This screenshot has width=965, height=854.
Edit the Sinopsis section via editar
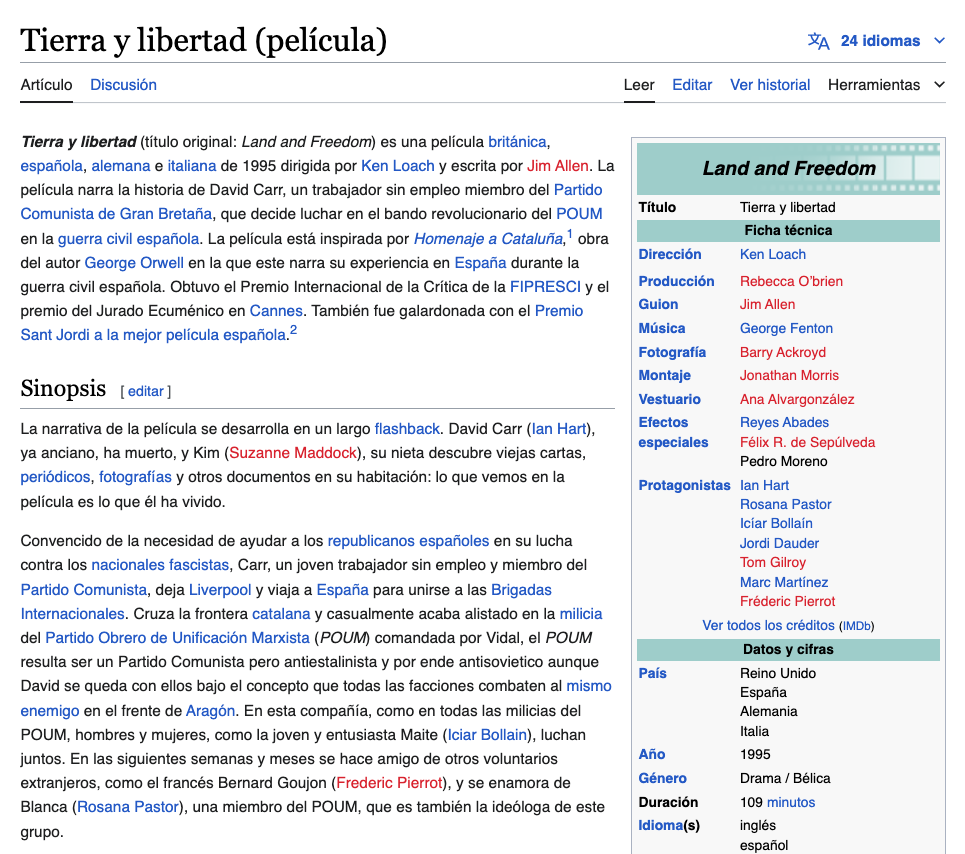click(x=146, y=391)
